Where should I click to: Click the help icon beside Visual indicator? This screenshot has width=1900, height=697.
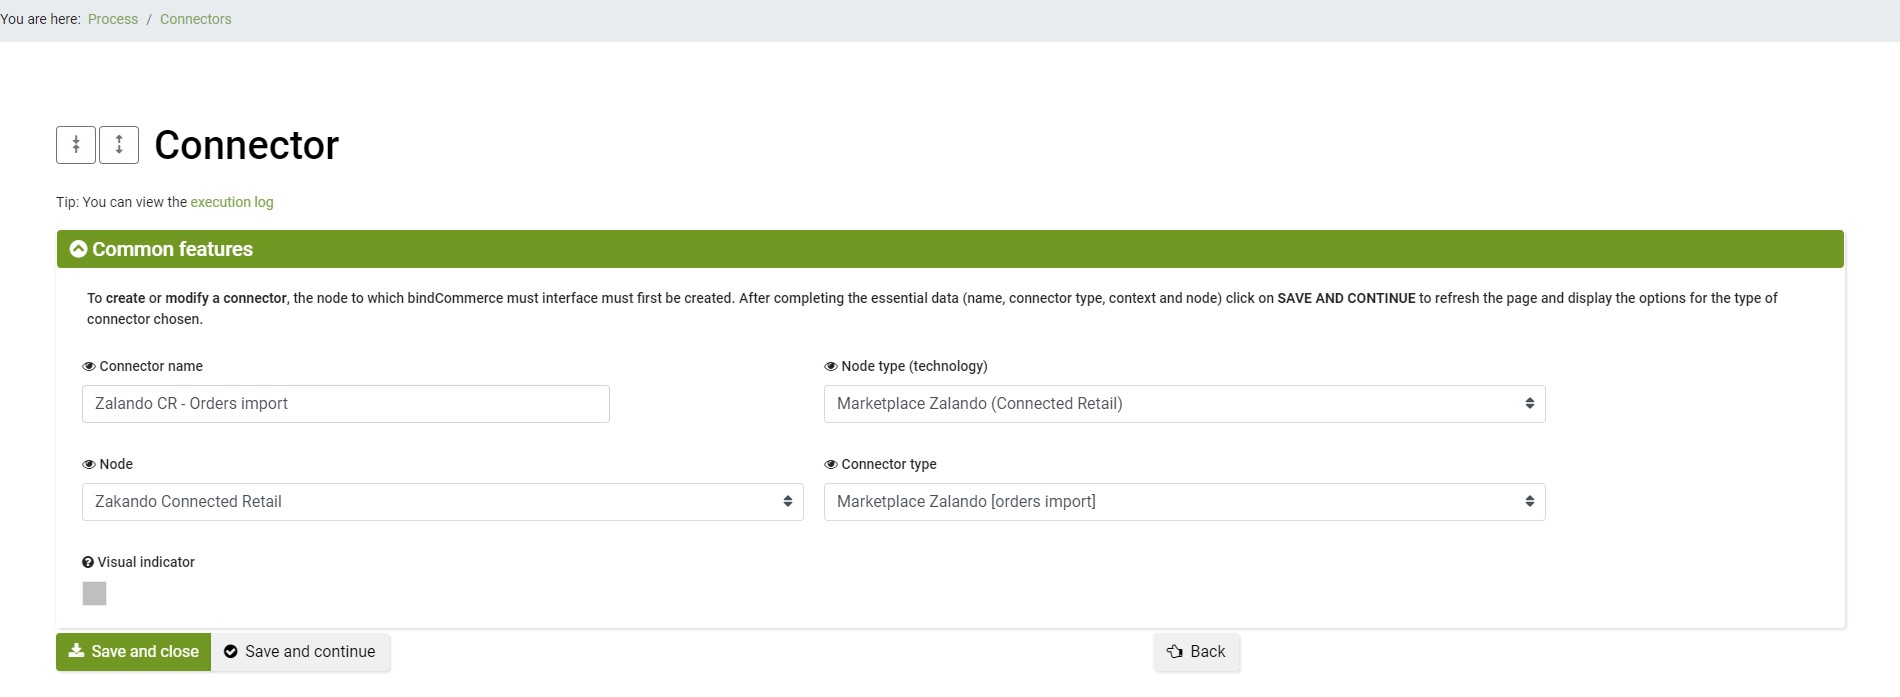(88, 563)
